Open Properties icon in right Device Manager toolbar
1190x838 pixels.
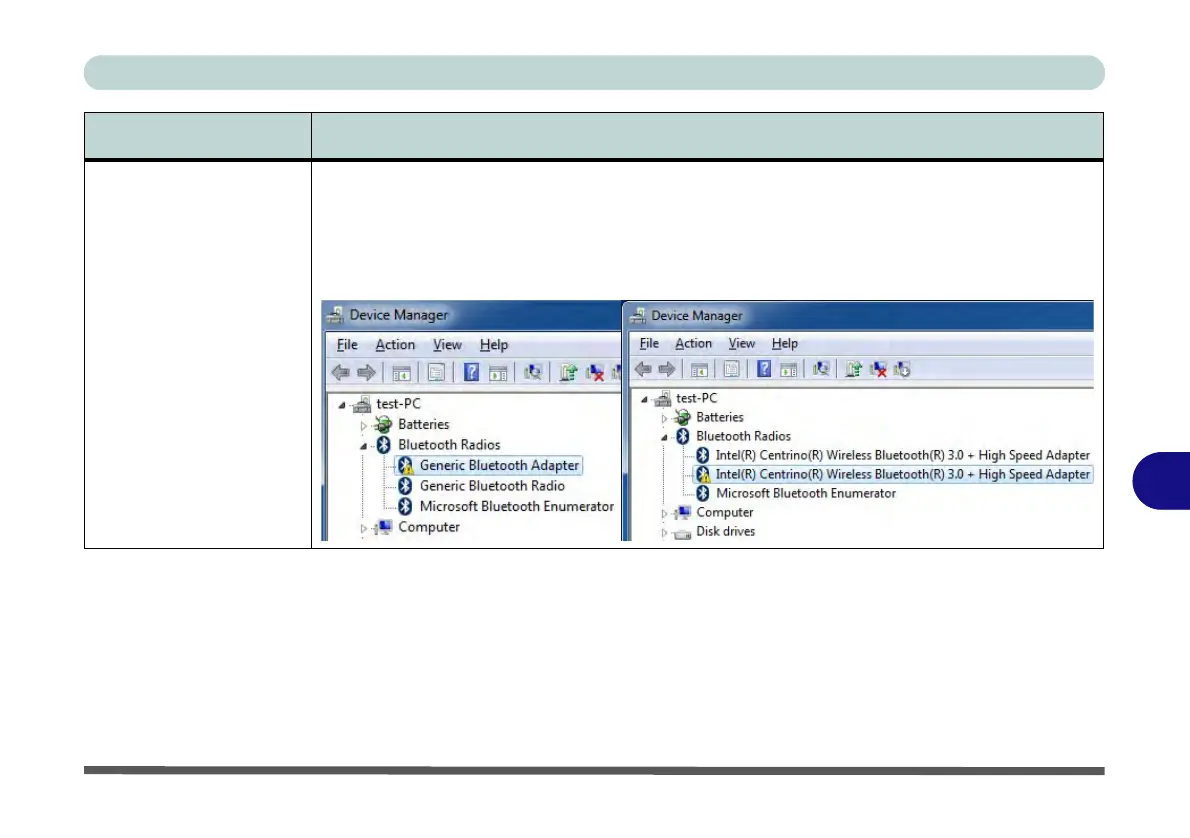(x=731, y=369)
